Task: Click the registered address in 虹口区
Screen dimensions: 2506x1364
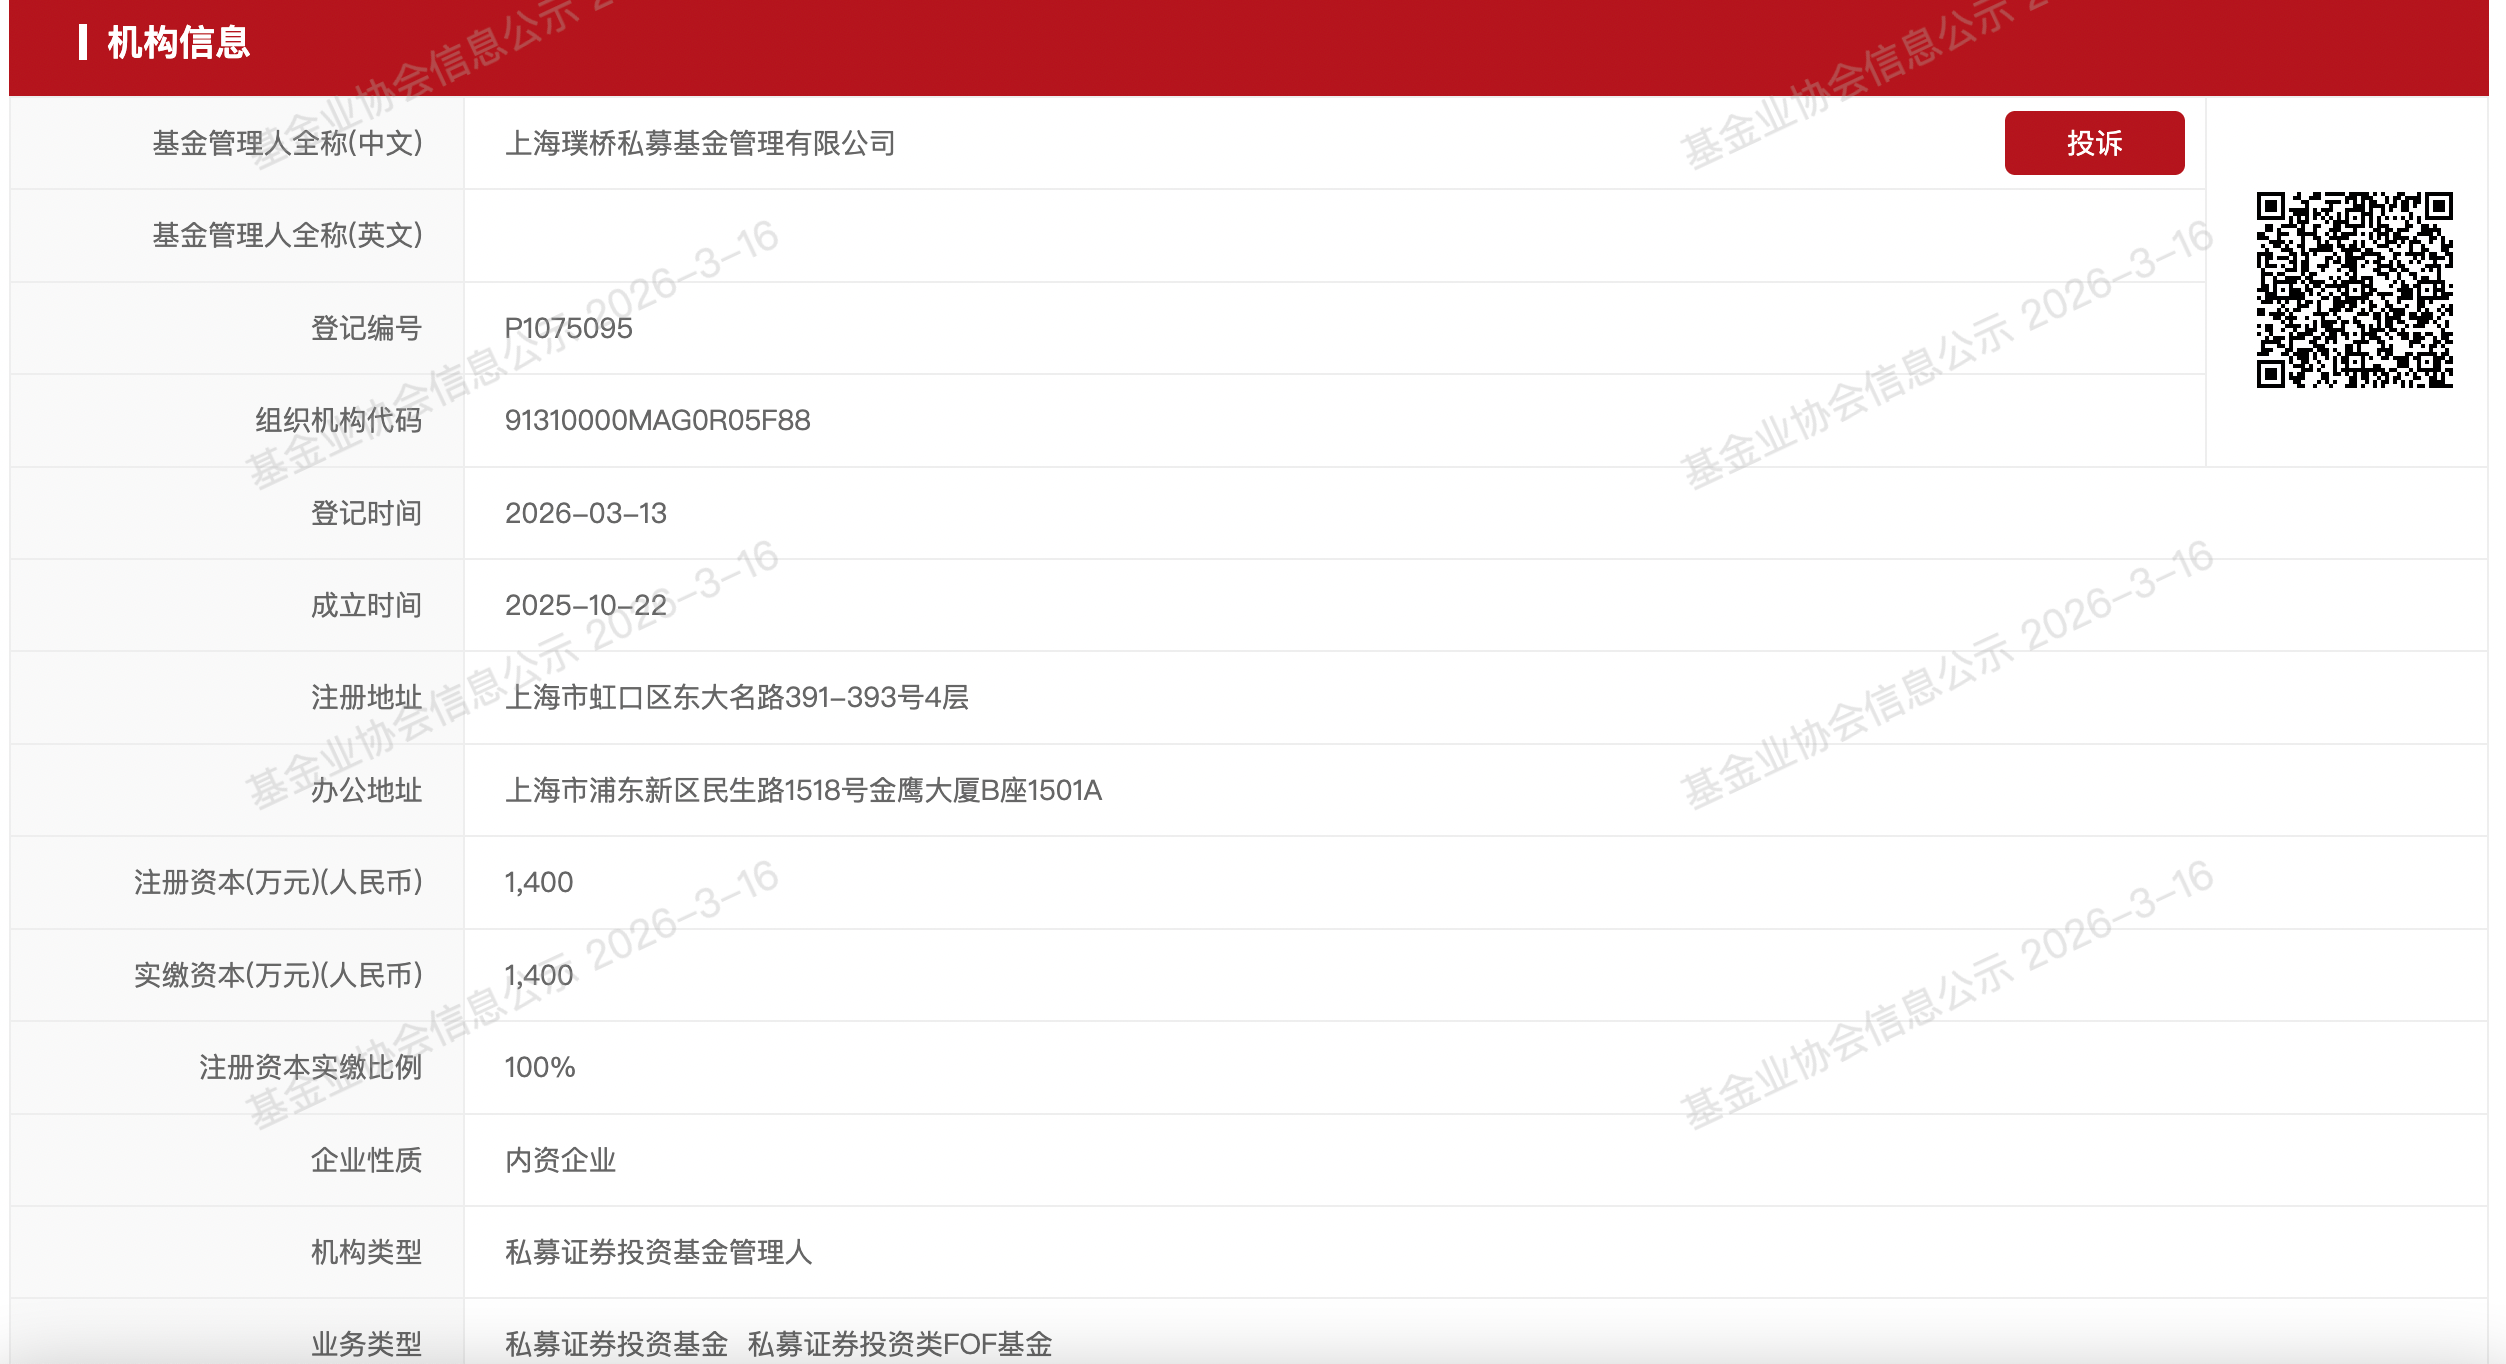Action: pyautogui.click(x=736, y=697)
